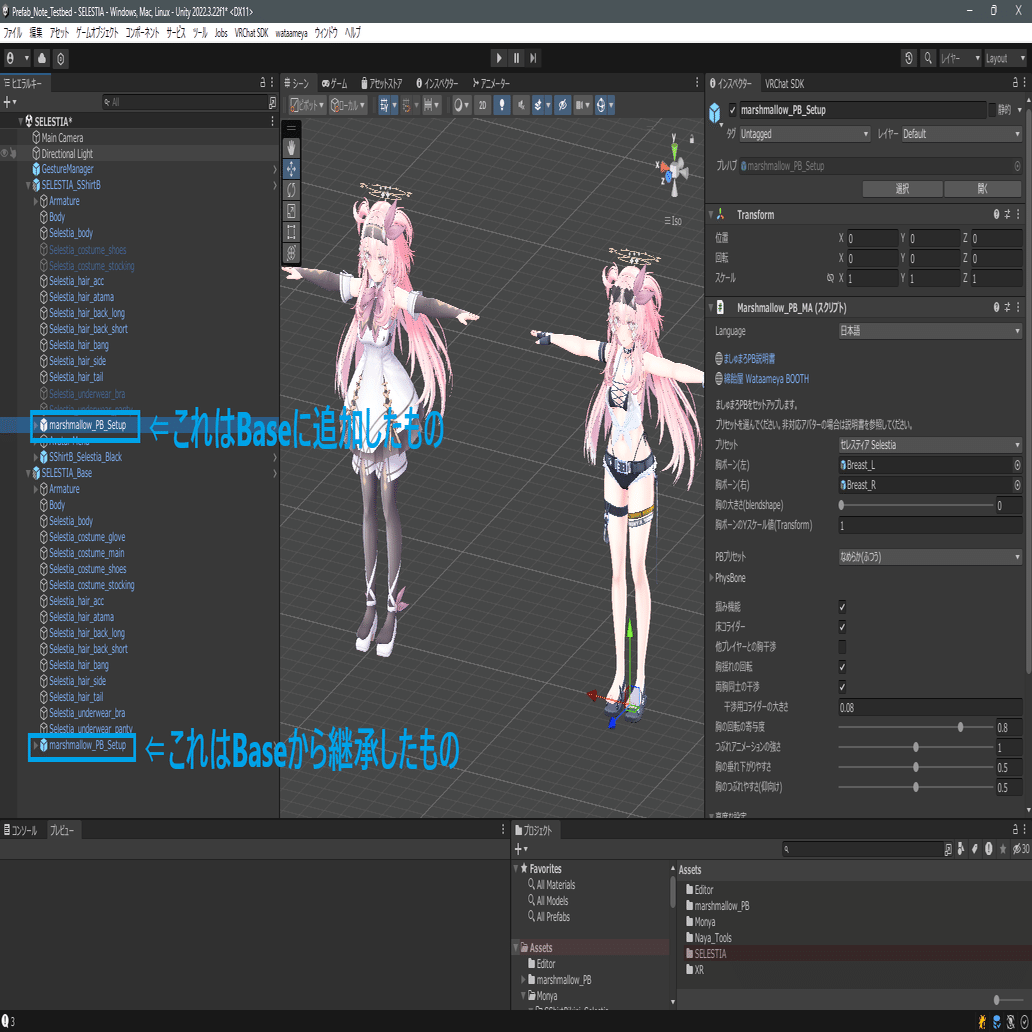Open 綿飴屋 Wataameya BOOTH link
This screenshot has width=1032, height=1032.
coord(766,379)
